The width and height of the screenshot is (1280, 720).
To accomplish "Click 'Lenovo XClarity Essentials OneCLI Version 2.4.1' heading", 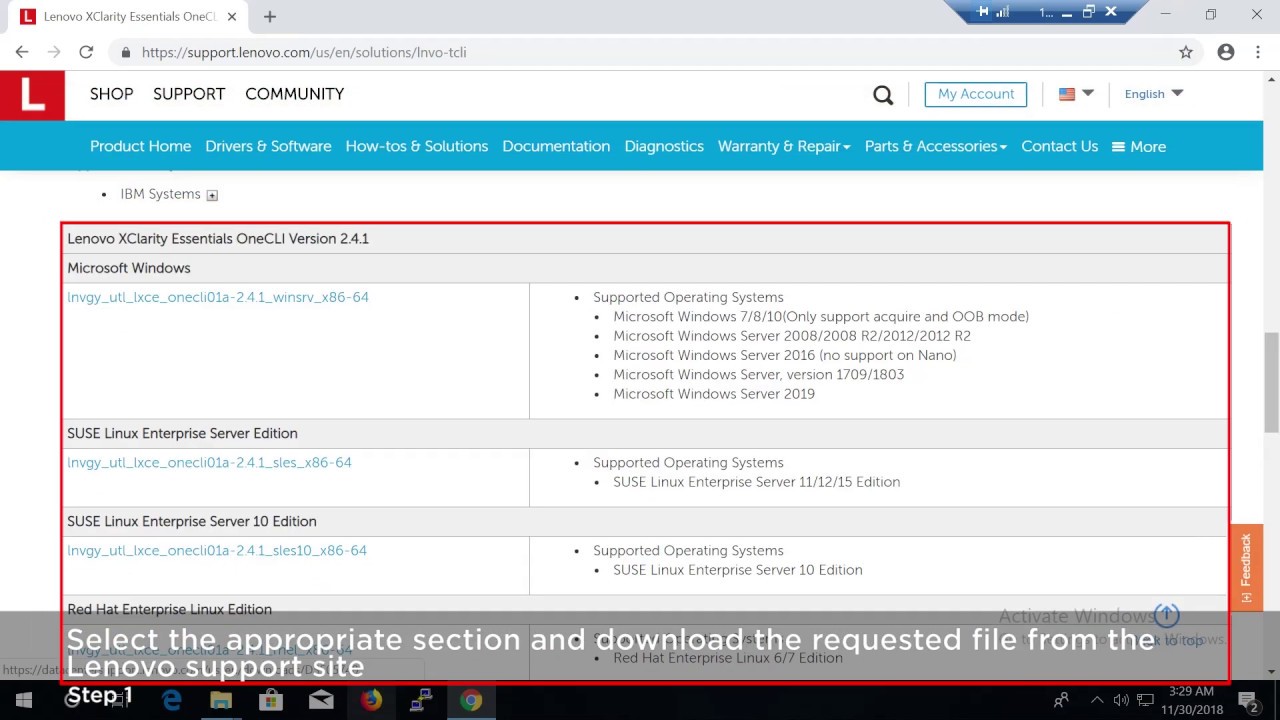I will point(218,238).
